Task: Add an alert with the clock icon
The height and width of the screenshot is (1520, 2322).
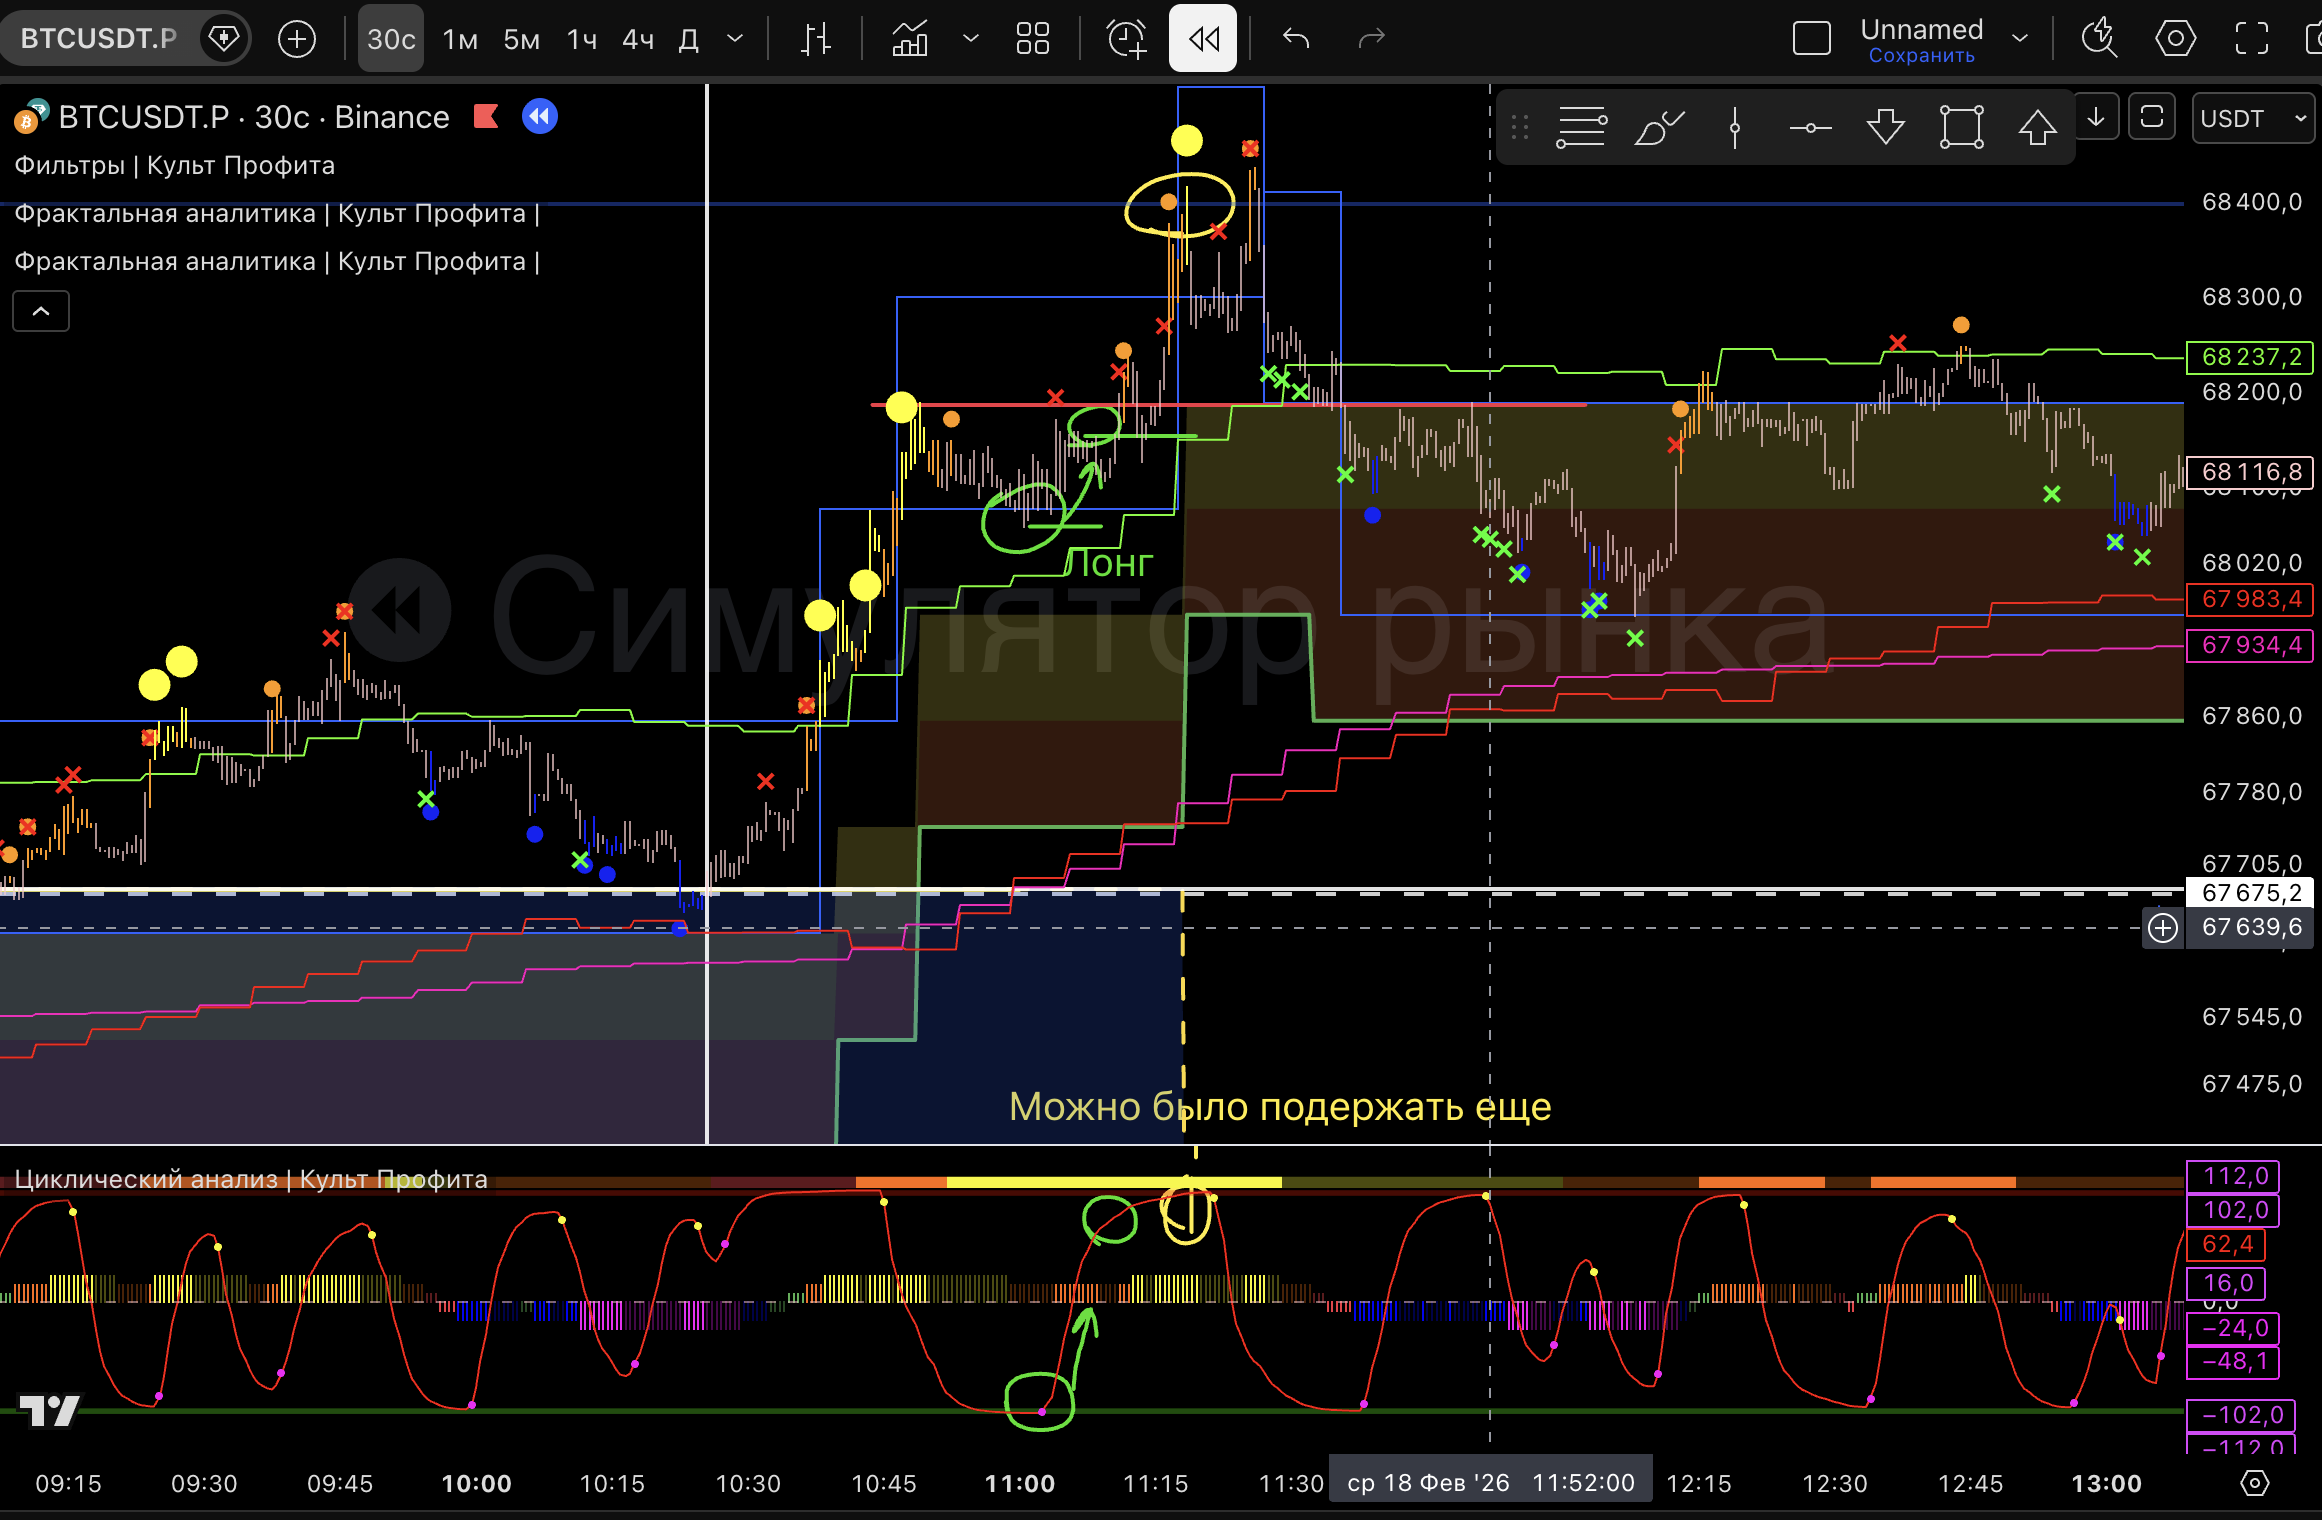Action: 1126,39
